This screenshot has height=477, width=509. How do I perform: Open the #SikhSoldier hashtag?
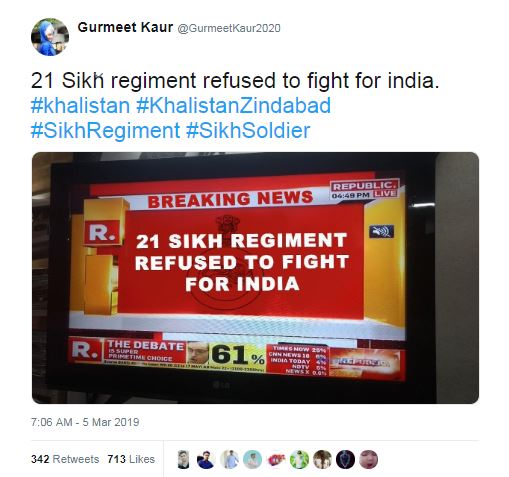tap(248, 130)
